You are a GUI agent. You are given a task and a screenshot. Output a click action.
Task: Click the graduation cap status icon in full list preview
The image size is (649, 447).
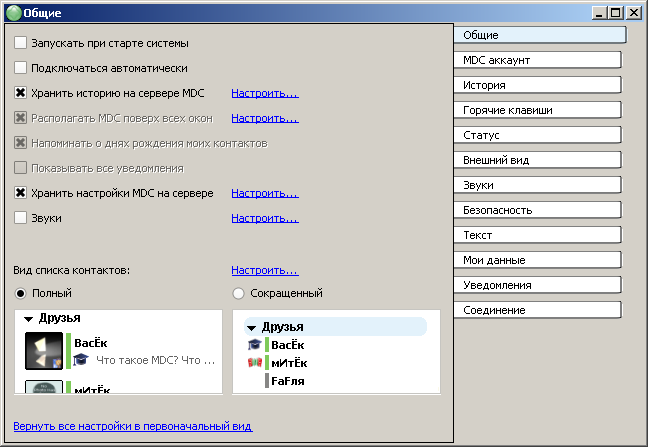pyautogui.click(x=81, y=360)
